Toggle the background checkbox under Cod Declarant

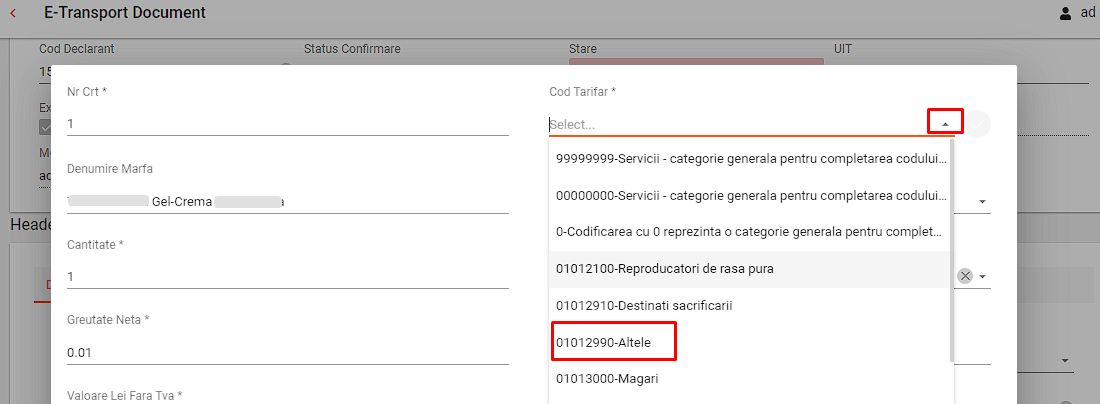pyautogui.click(x=46, y=127)
